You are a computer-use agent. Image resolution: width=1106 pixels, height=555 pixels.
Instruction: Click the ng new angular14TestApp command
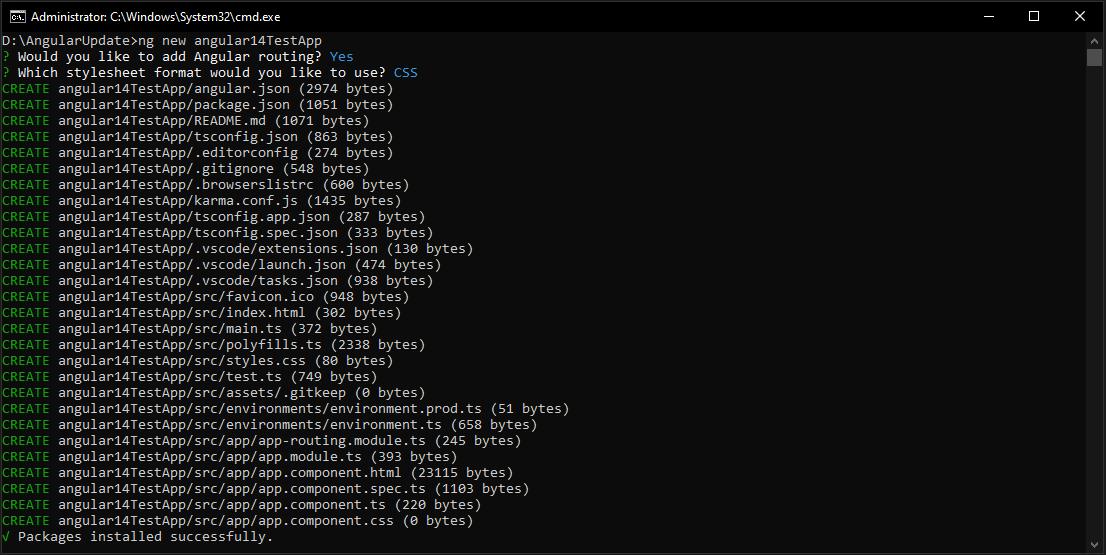click(229, 41)
